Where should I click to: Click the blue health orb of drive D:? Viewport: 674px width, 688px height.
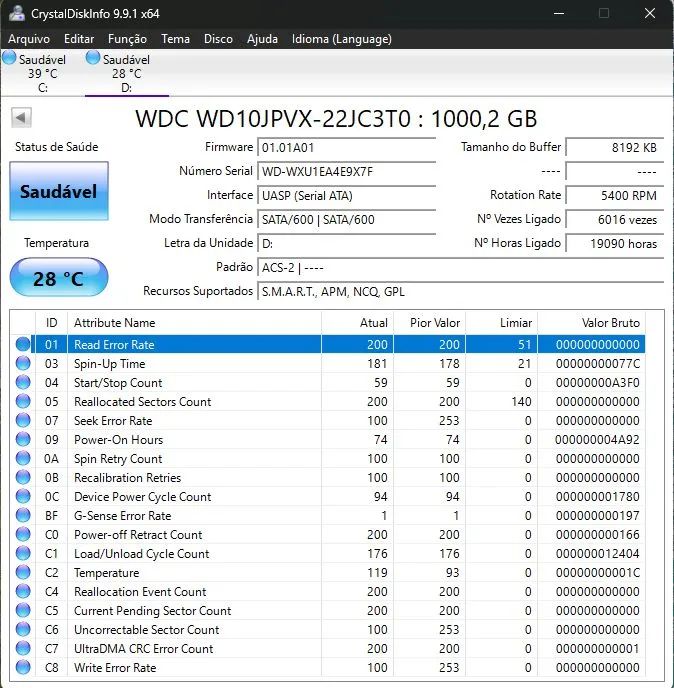[x=93, y=57]
